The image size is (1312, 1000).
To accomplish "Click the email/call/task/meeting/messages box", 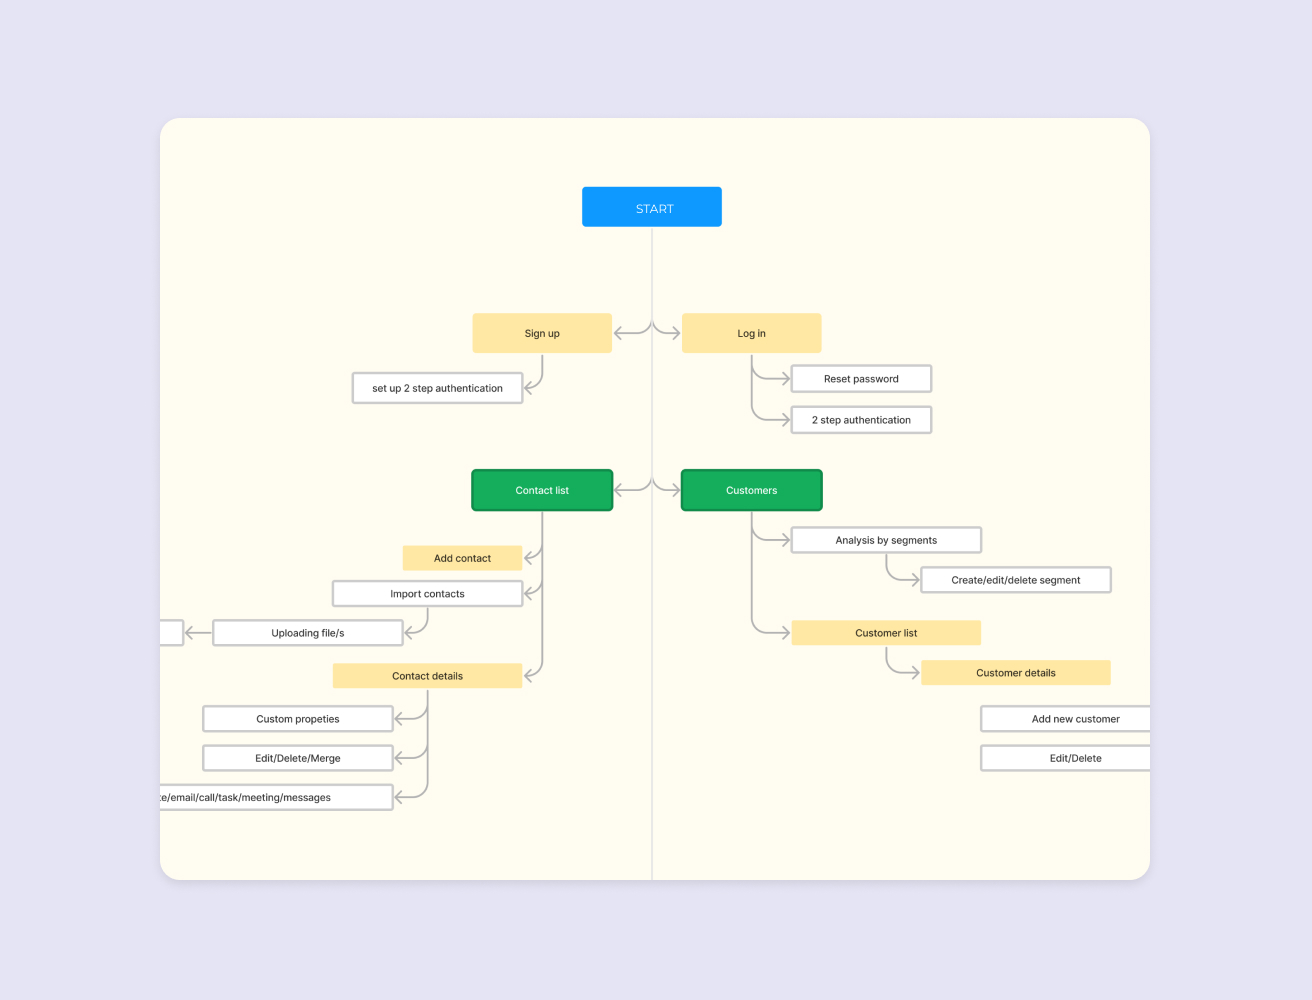I will pos(276,797).
